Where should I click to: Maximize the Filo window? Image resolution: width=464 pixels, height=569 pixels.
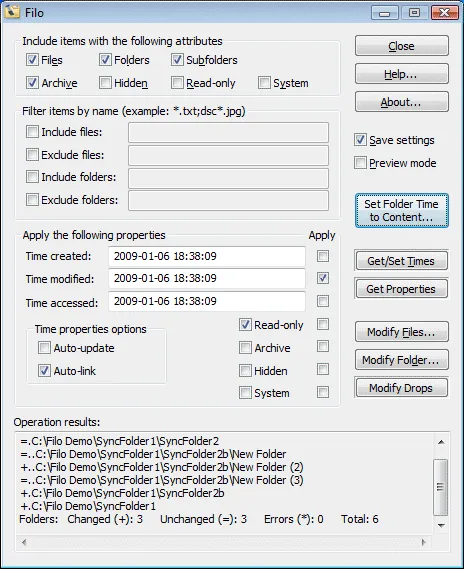tap(414, 13)
